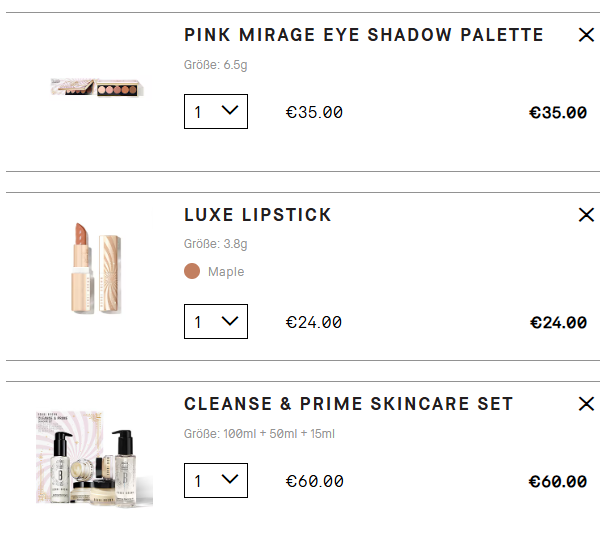616x533 pixels.
Task: Click the eye shadow palette thumbnail
Action: pyautogui.click(x=97, y=88)
